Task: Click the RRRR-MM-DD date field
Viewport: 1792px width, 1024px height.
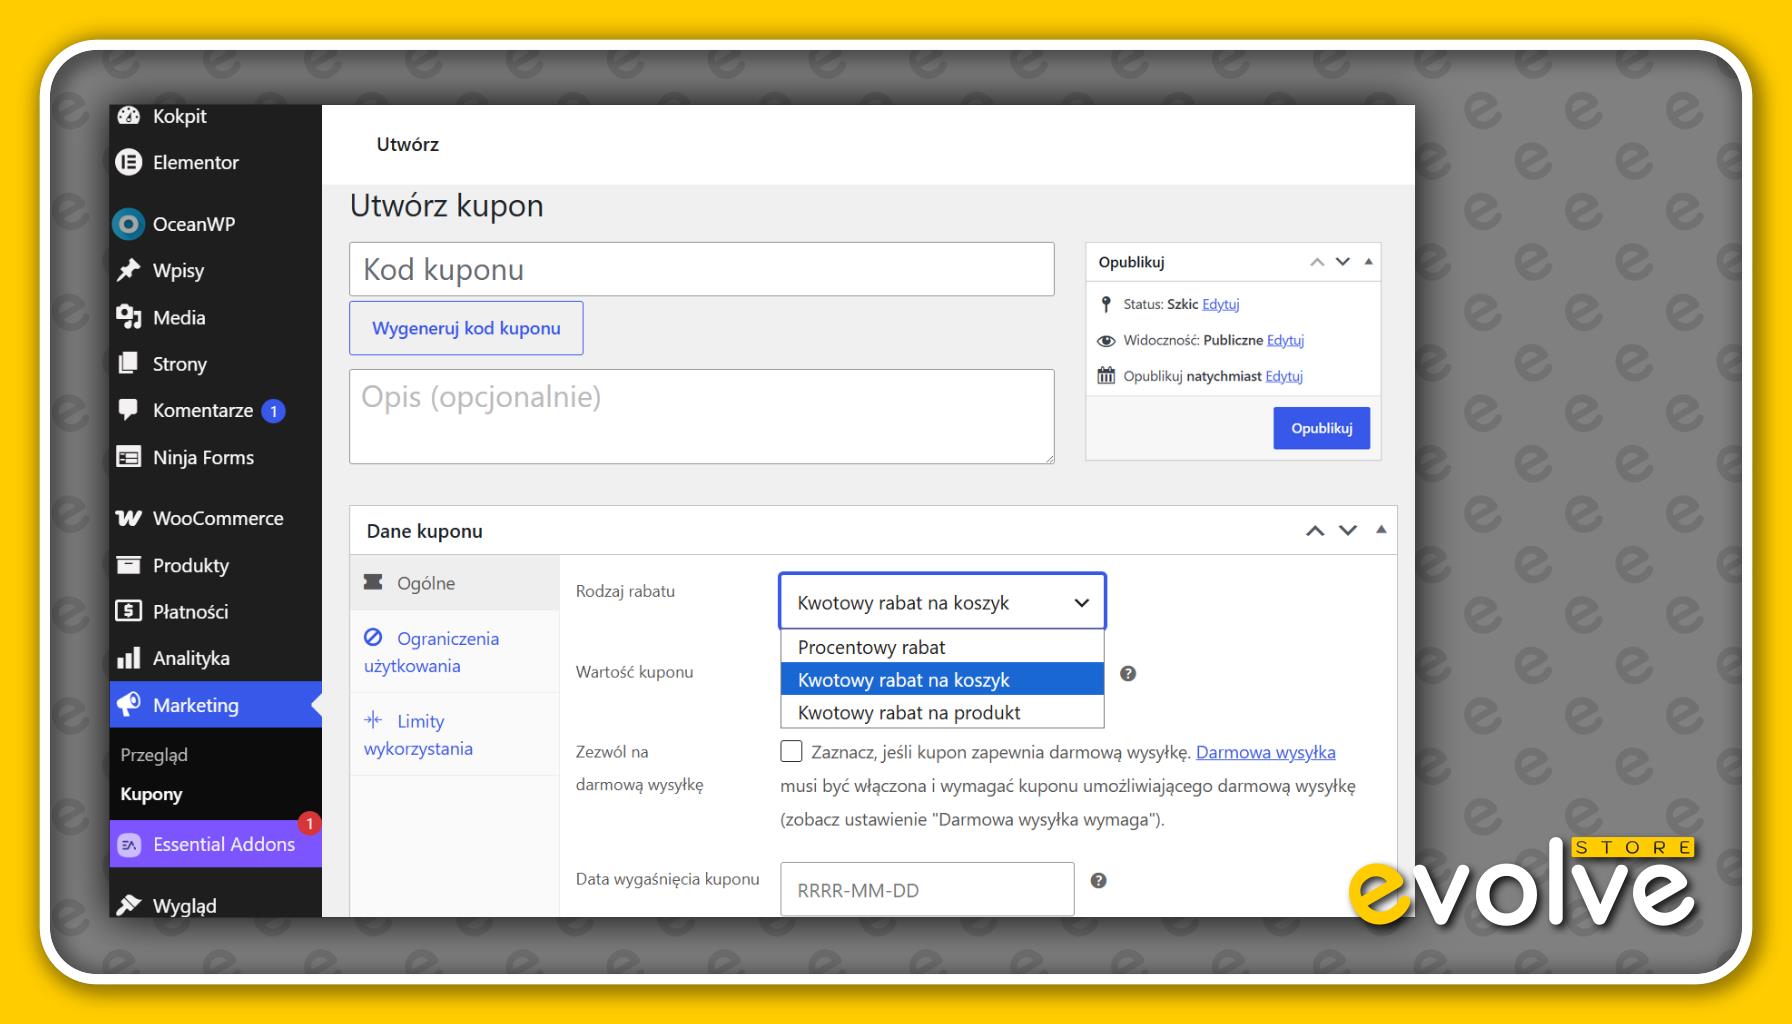Action: (x=927, y=889)
